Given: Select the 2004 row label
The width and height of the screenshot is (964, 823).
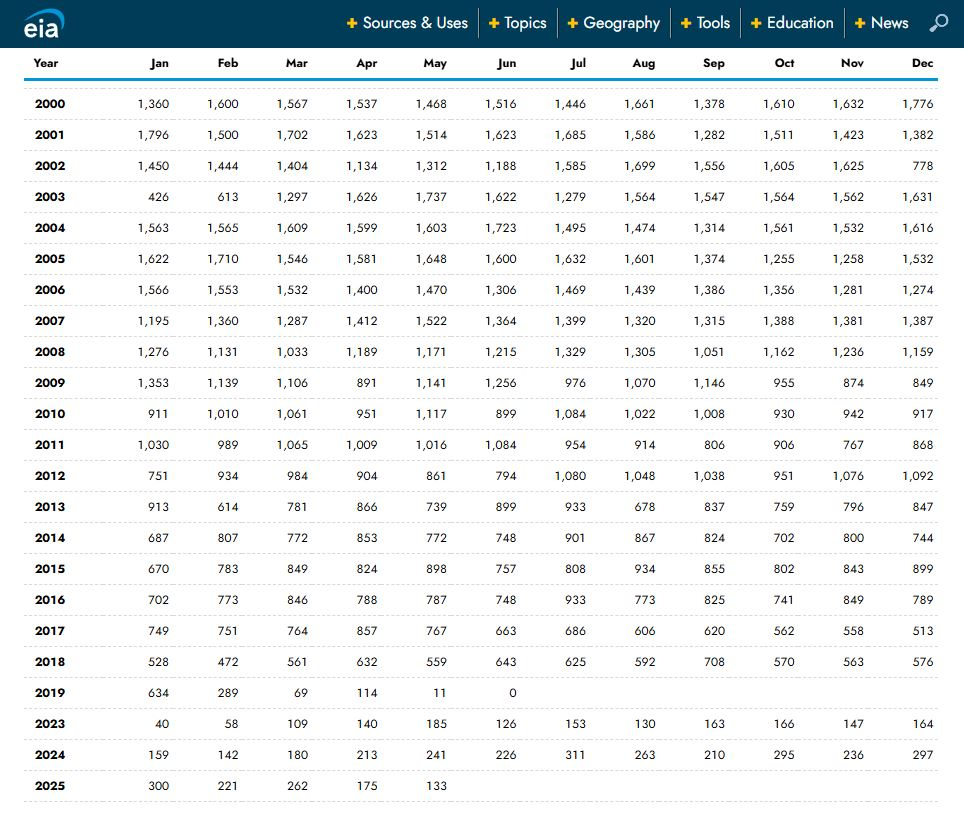Looking at the screenshot, I should (50, 228).
